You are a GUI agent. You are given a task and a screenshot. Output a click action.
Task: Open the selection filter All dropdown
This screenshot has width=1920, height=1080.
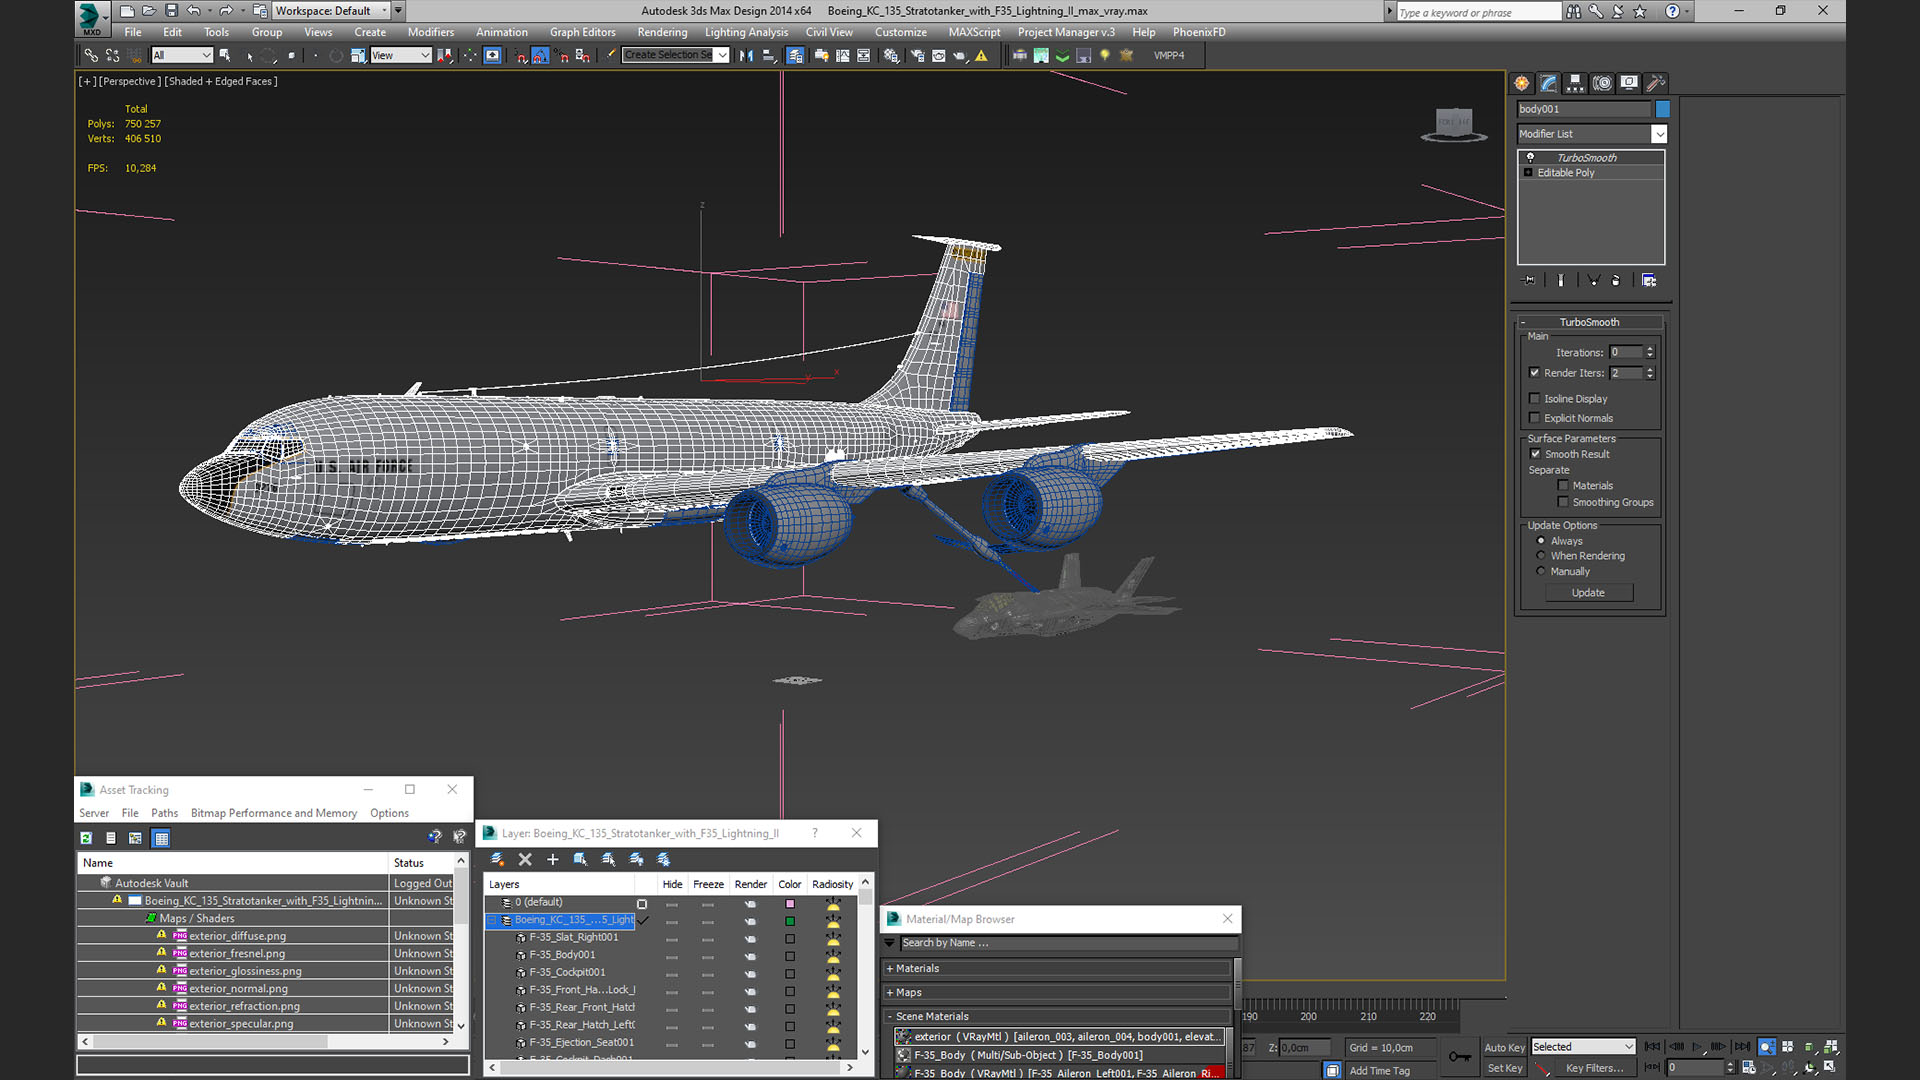182,56
